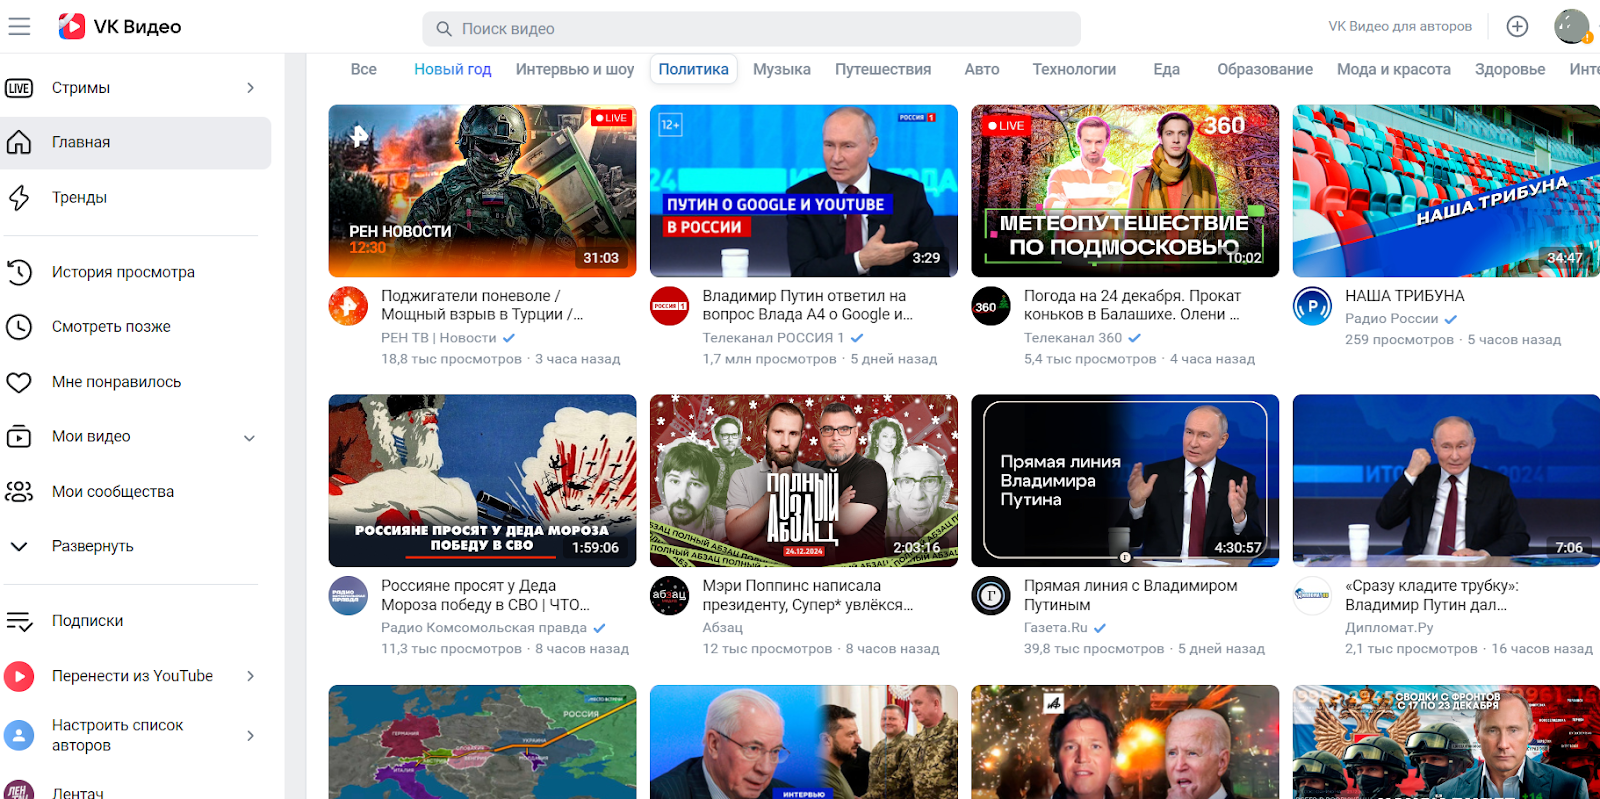Open Настроить список авторов arrow
The image size is (1600, 799).
click(251, 736)
